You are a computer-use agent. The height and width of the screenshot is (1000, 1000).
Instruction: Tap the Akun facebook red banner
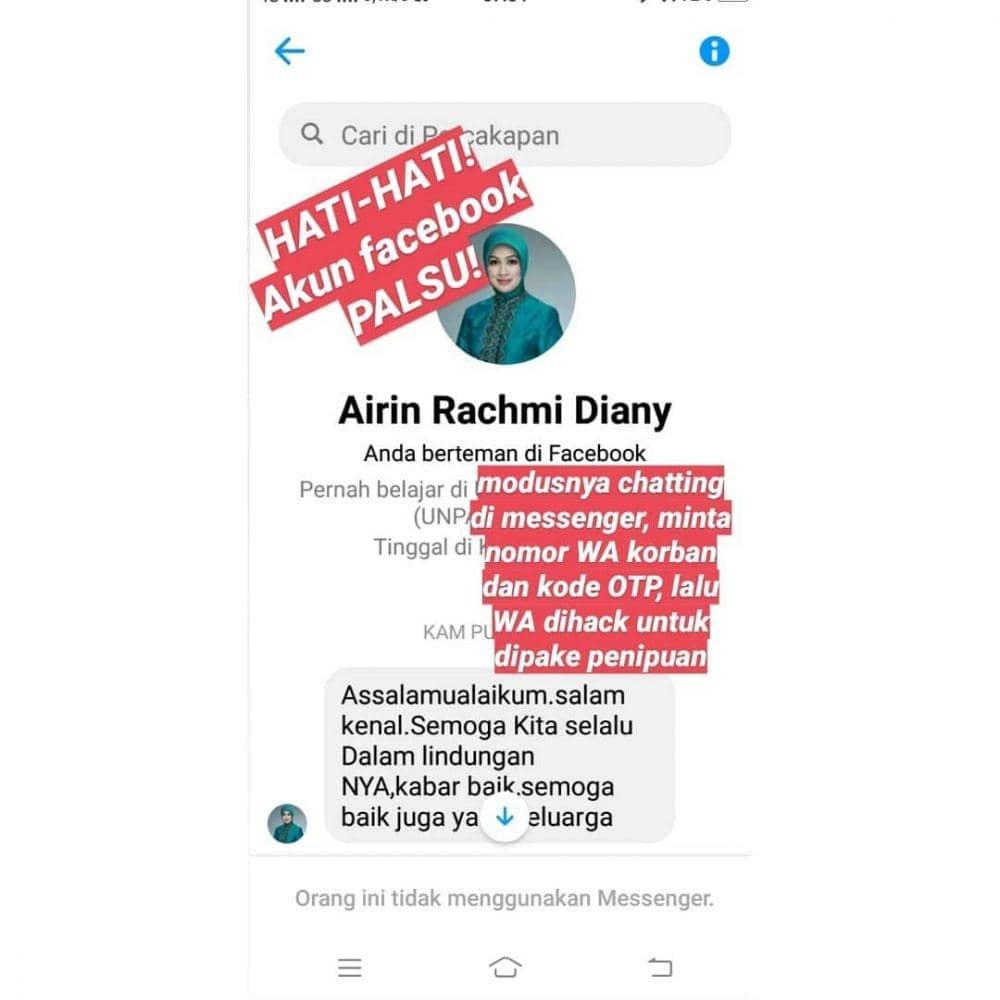[x=390, y=247]
